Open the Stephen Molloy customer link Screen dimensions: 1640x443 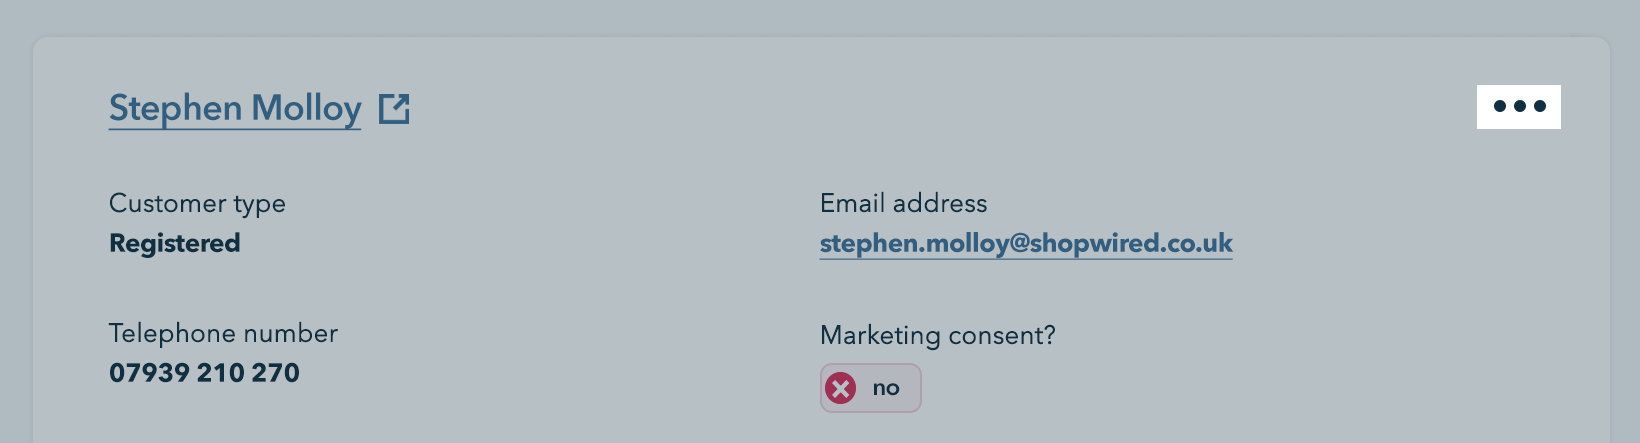[235, 108]
